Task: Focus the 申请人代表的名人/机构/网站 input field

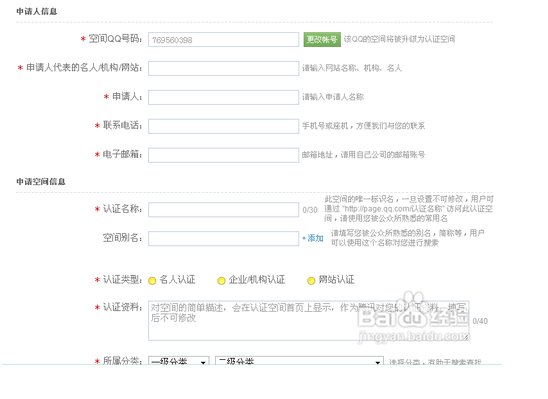Action: 223,68
